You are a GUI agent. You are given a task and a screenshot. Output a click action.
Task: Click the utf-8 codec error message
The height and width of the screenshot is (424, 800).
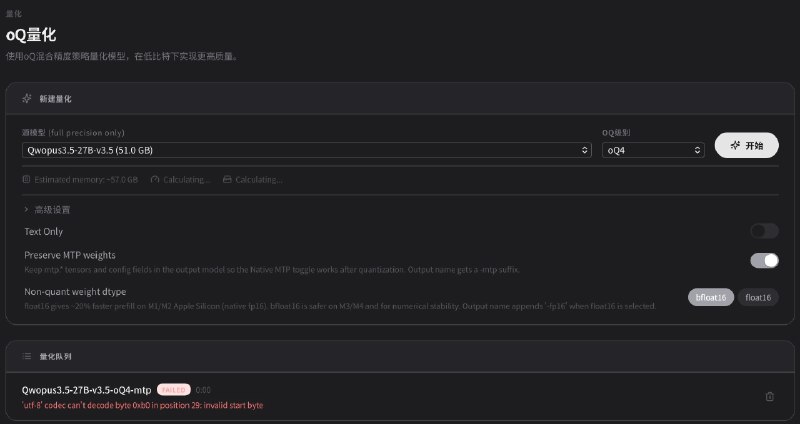pyautogui.click(x=142, y=405)
